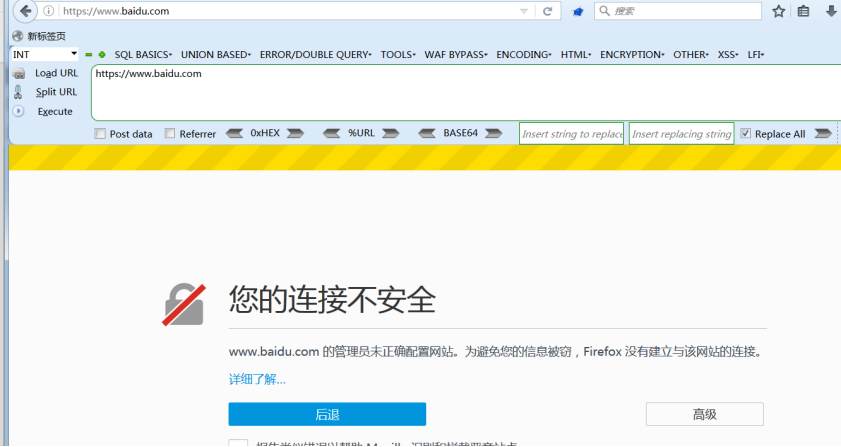Click 0xHEX decode left arrow

point(234,134)
